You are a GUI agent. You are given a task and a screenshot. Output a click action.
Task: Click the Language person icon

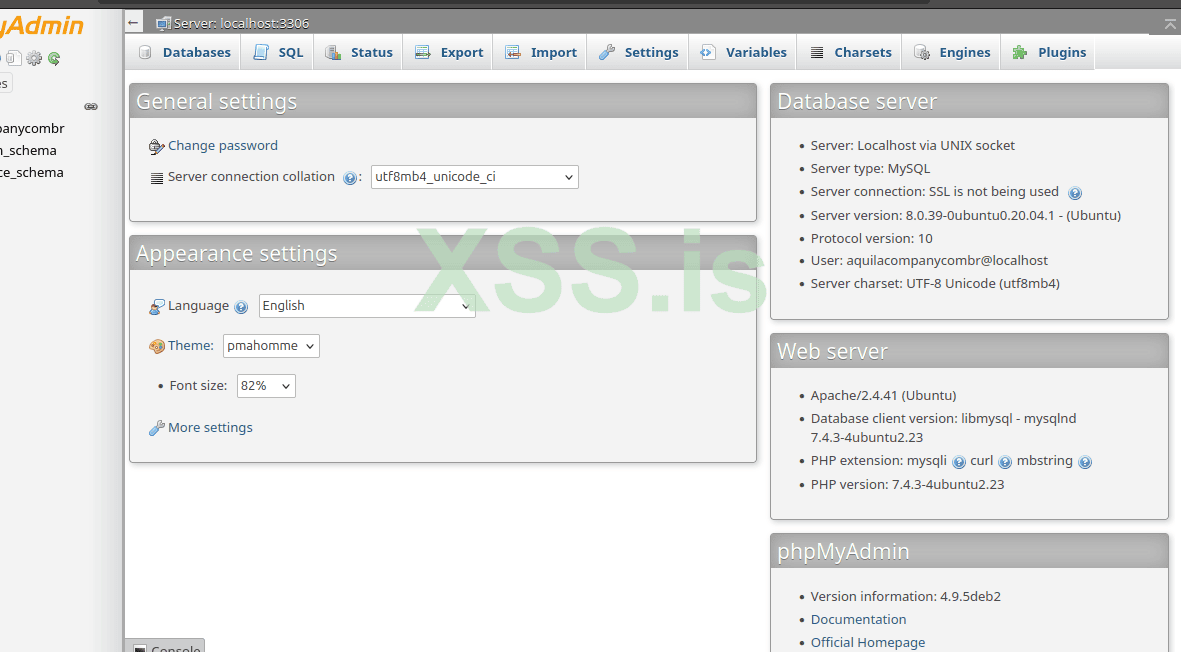tap(157, 306)
